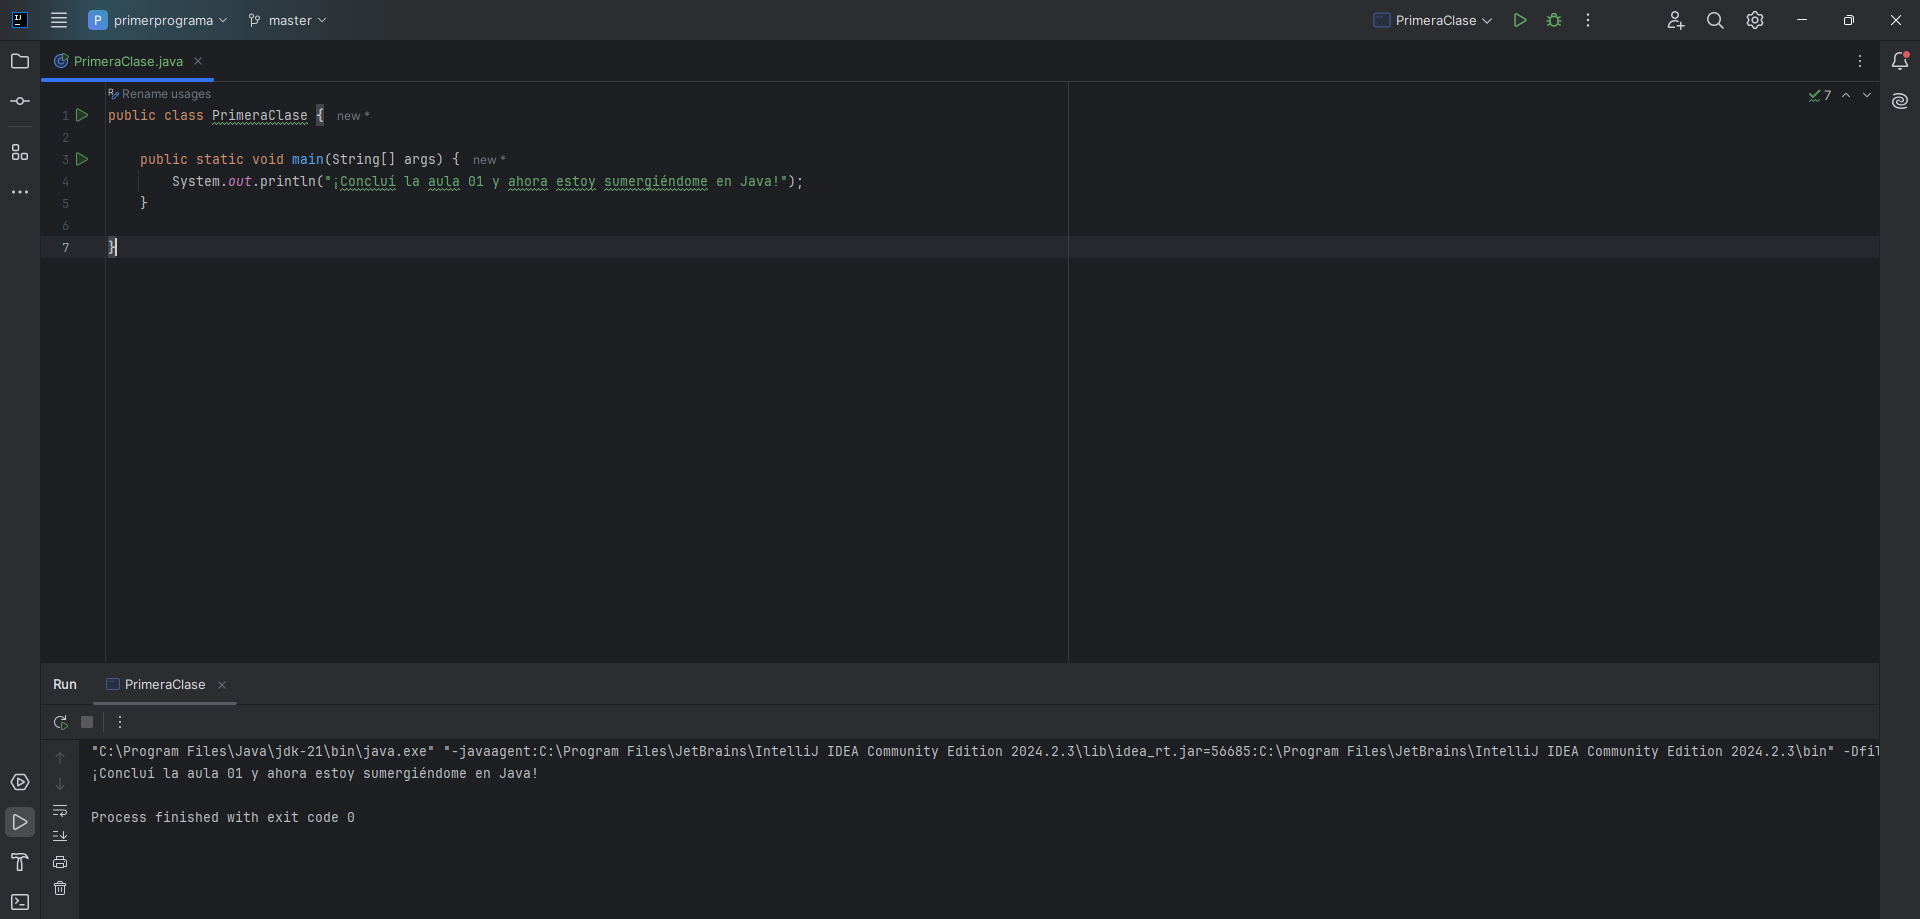Open the Project tool window
Viewport: 1920px width, 919px height.
[20, 61]
